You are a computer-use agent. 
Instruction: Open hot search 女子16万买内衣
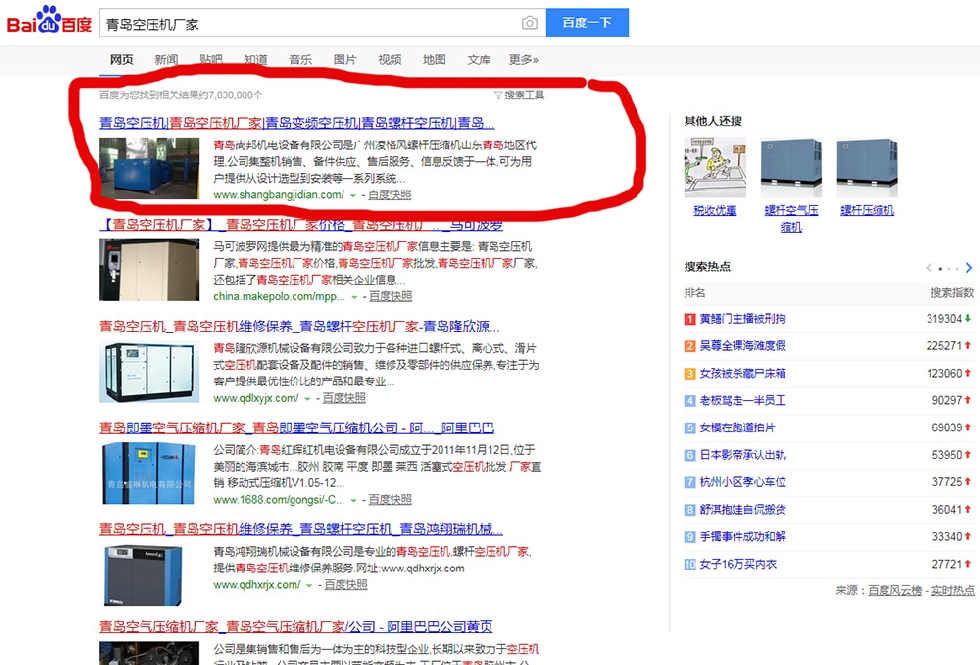[738, 564]
